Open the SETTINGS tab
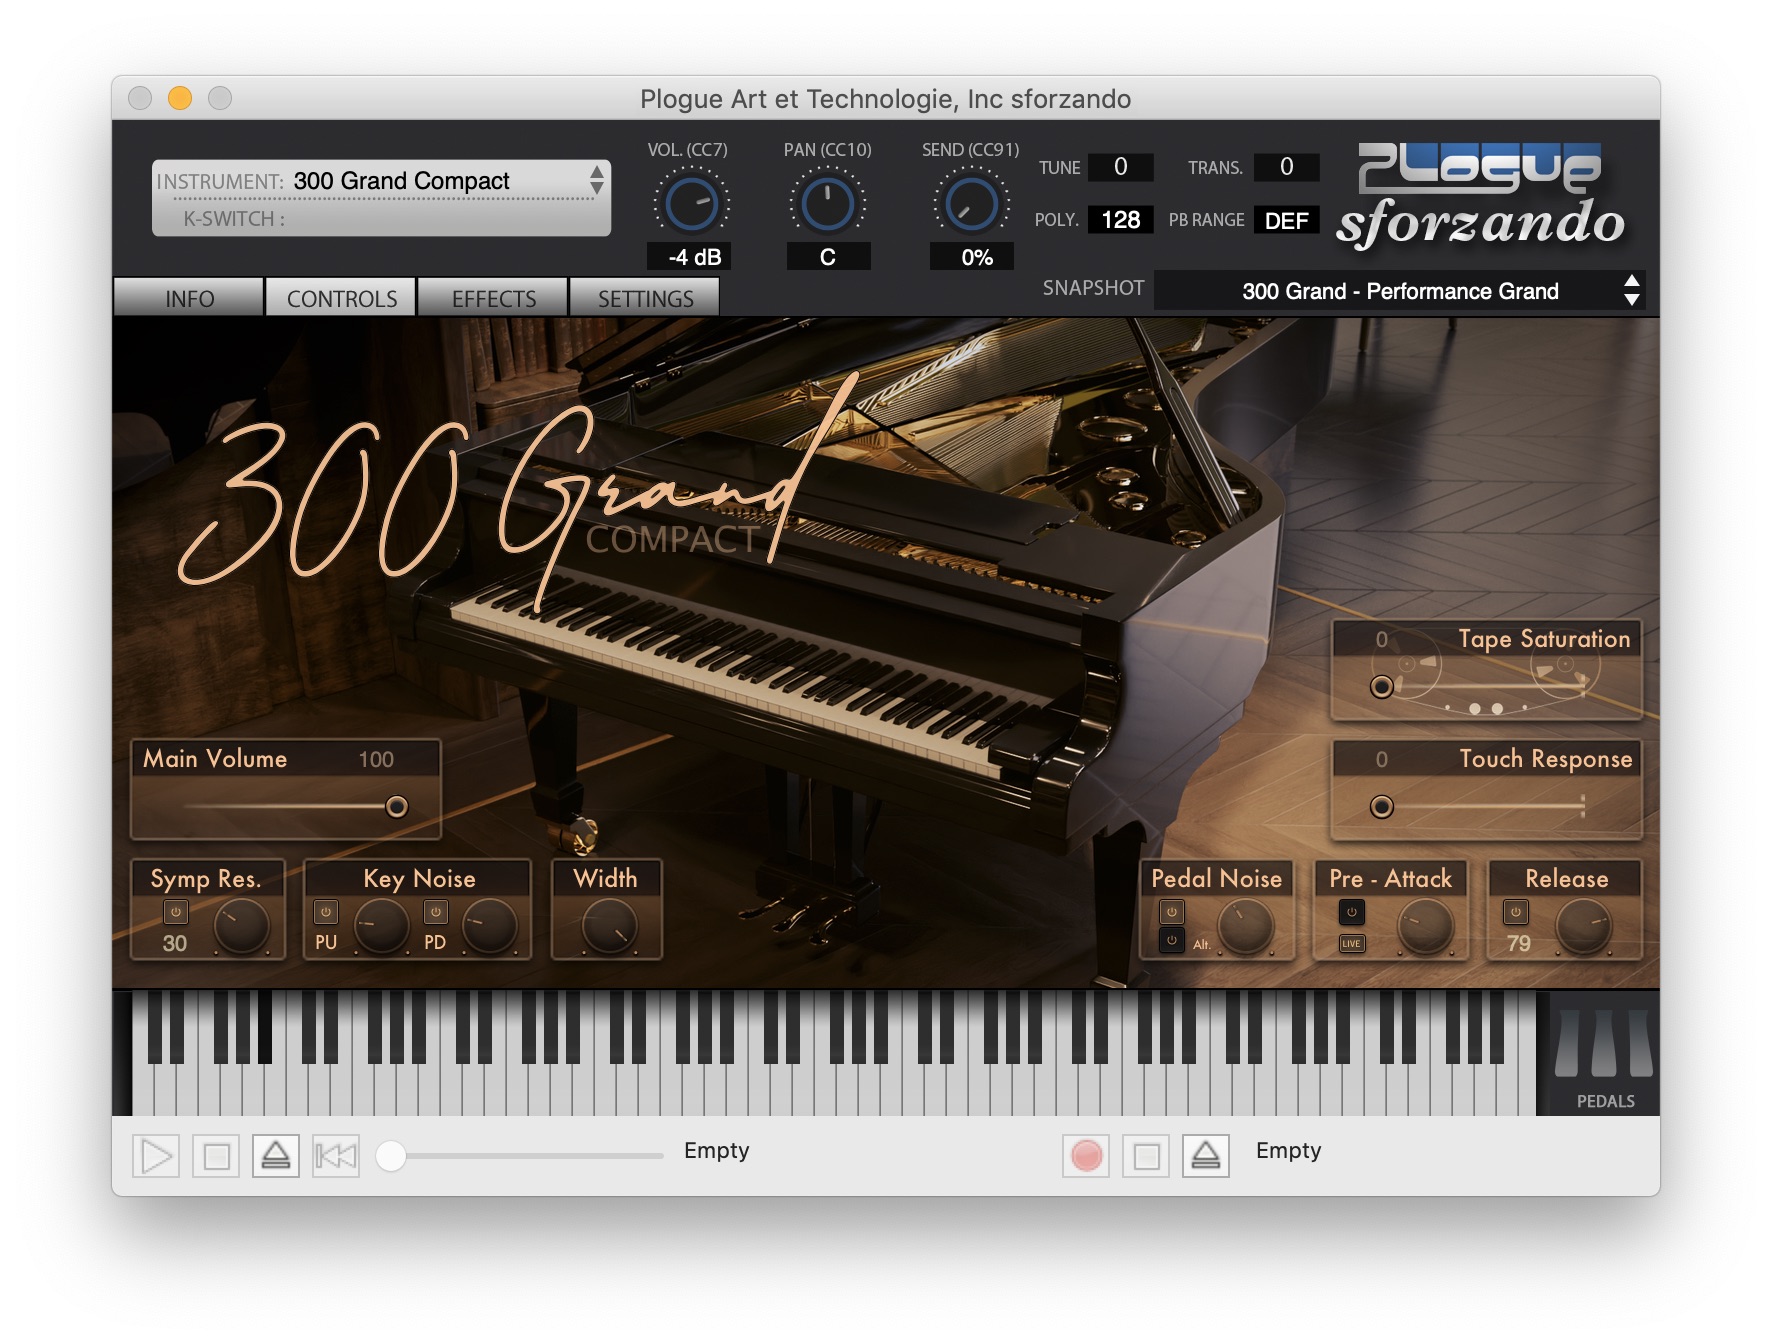This screenshot has width=1772, height=1344. [645, 298]
